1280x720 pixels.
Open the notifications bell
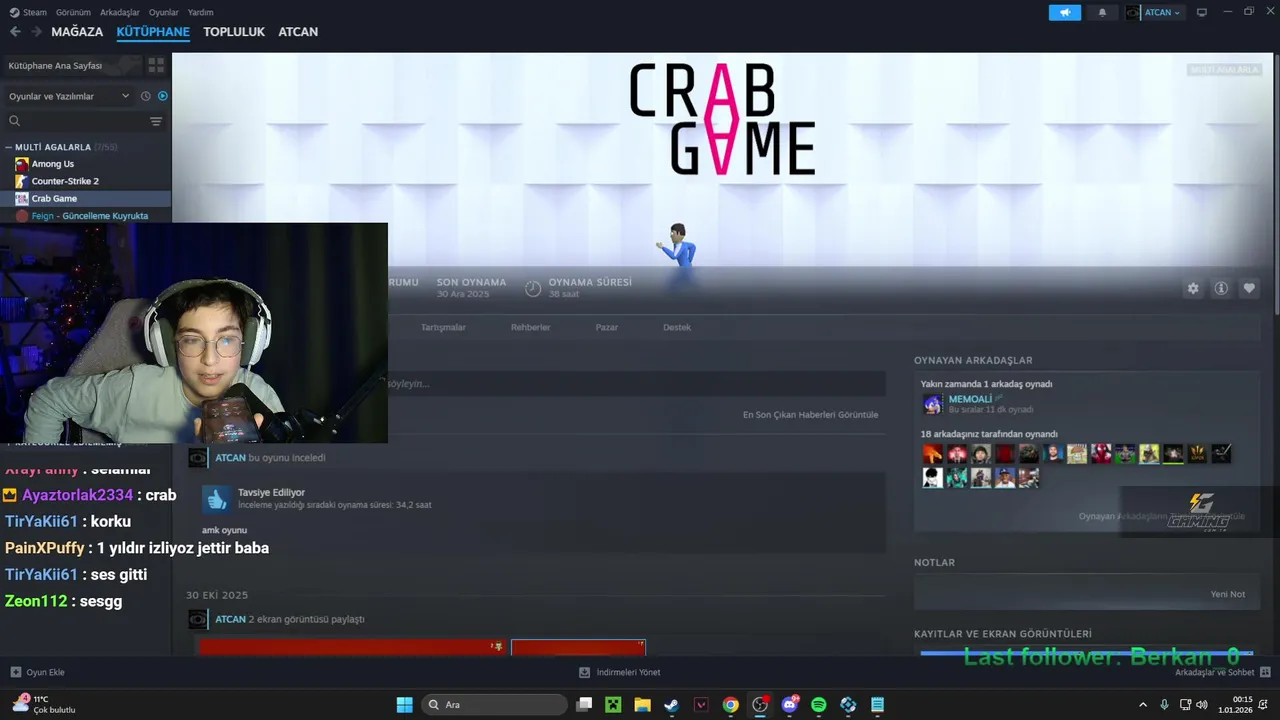(1102, 12)
